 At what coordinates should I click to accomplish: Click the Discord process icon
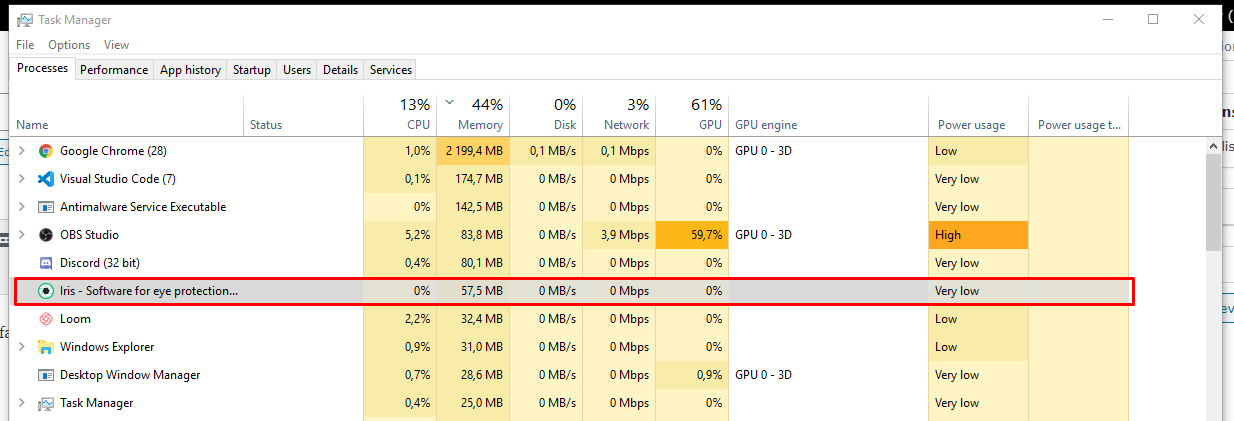point(45,263)
